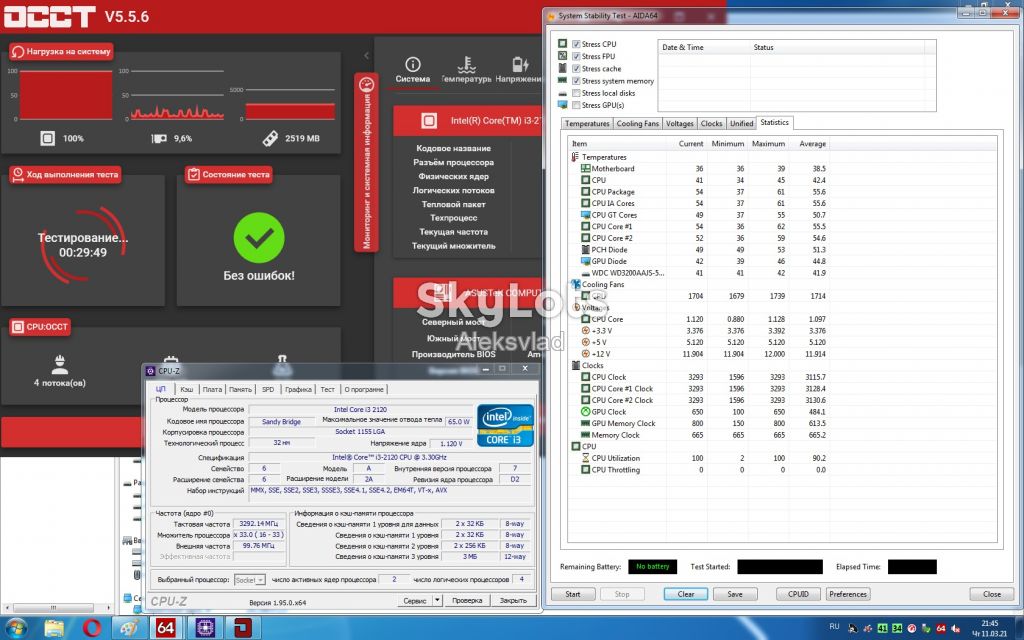Click the memory stick icon beside 2519 MB
Viewport: 1024px width, 640px height.
pyautogui.click(x=270, y=138)
